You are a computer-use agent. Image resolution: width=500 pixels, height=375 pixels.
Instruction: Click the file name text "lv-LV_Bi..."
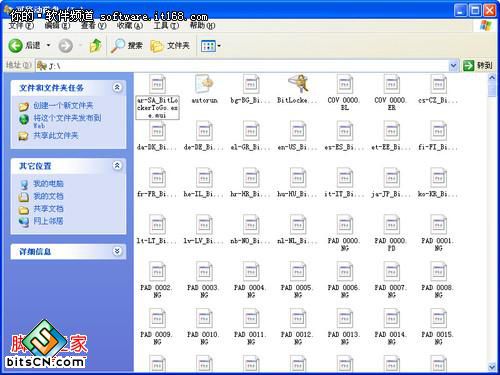point(203,241)
